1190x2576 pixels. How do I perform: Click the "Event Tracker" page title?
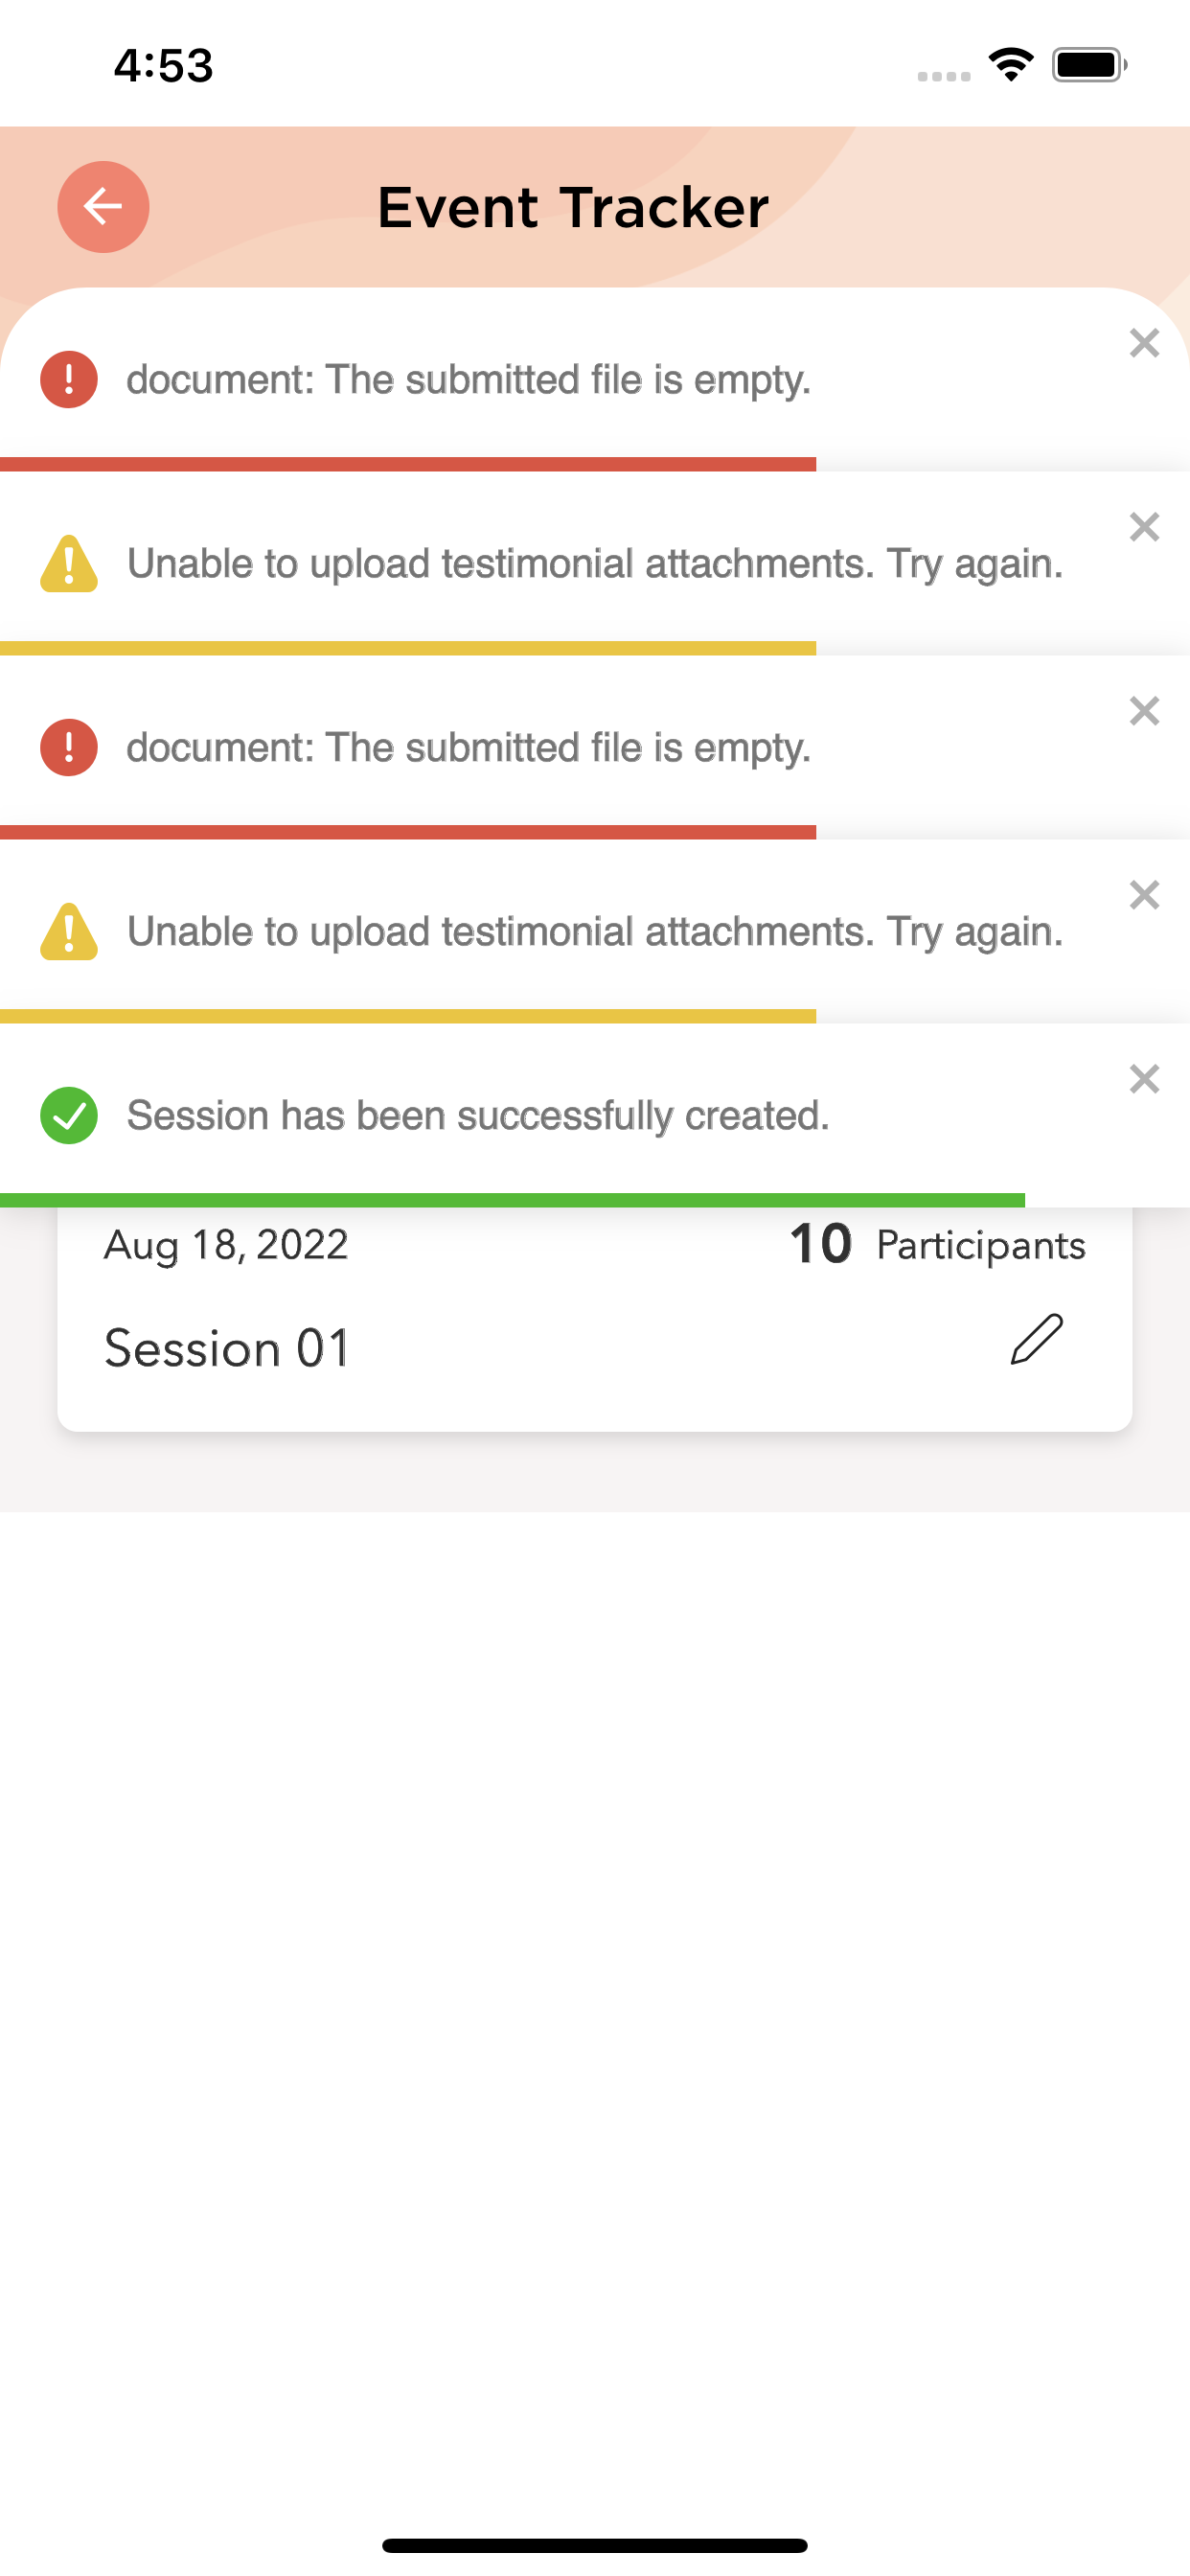[x=573, y=208]
